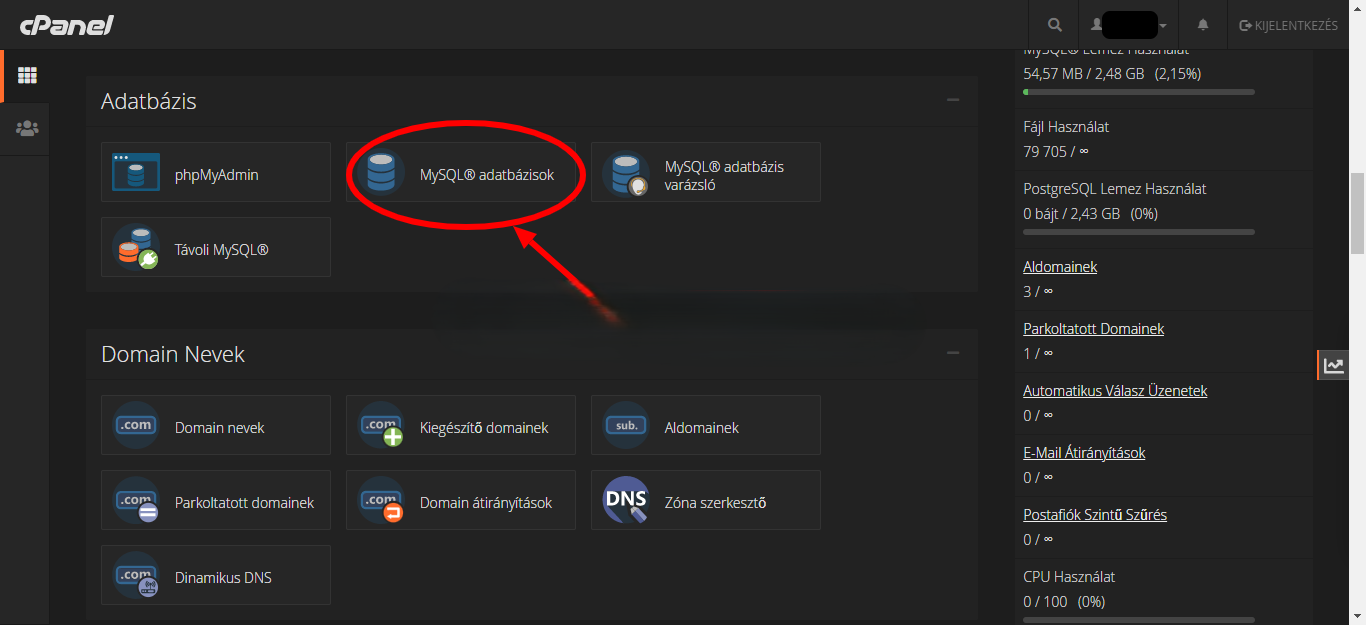Click the MySQL® adatbázis varázsló label

tap(725, 176)
